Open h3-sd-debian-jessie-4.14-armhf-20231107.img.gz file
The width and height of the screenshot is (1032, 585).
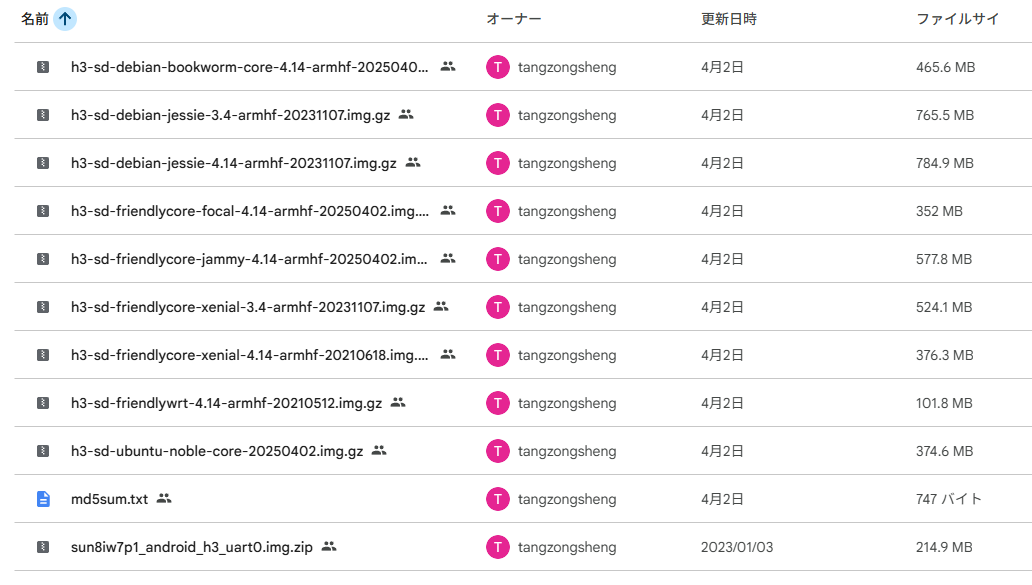pyautogui.click(x=233, y=163)
